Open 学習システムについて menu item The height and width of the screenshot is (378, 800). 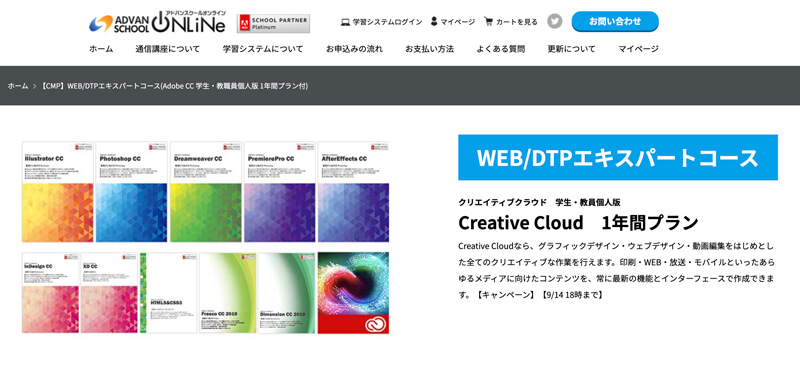263,49
